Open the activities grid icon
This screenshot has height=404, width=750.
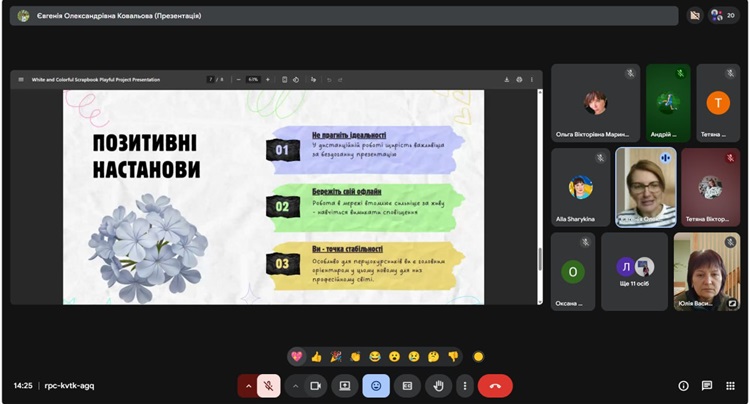(x=730, y=385)
